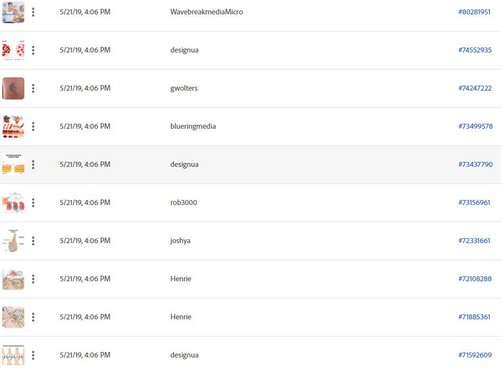The width and height of the screenshot is (501, 368).
Task: Open kebab menu for rob3000 entry
Action: point(33,203)
